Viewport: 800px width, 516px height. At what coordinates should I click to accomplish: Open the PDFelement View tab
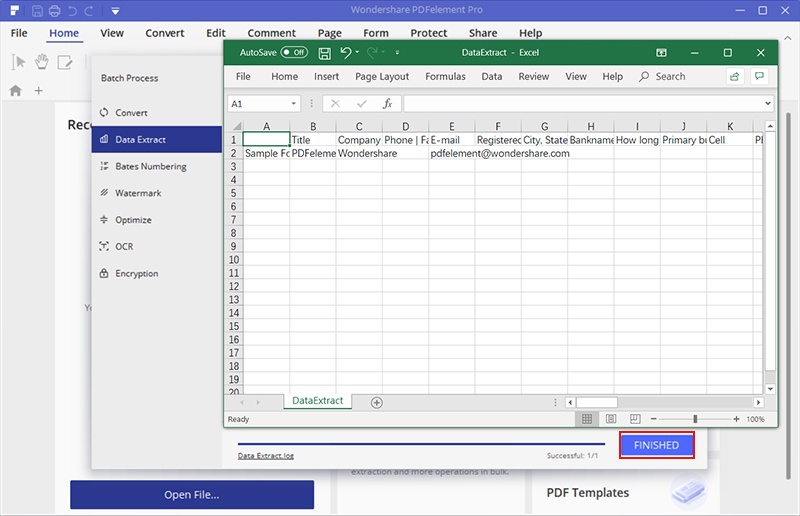click(x=112, y=33)
